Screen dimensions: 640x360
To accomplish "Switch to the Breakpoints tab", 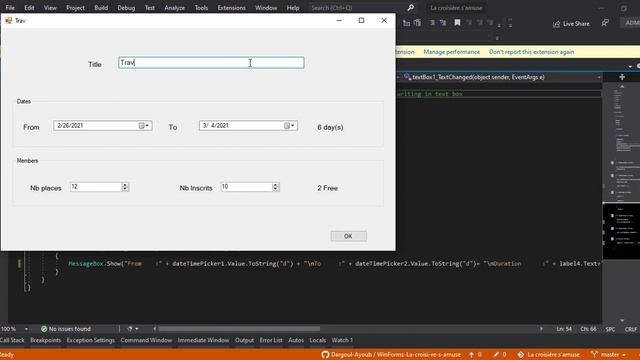I will tap(45, 340).
